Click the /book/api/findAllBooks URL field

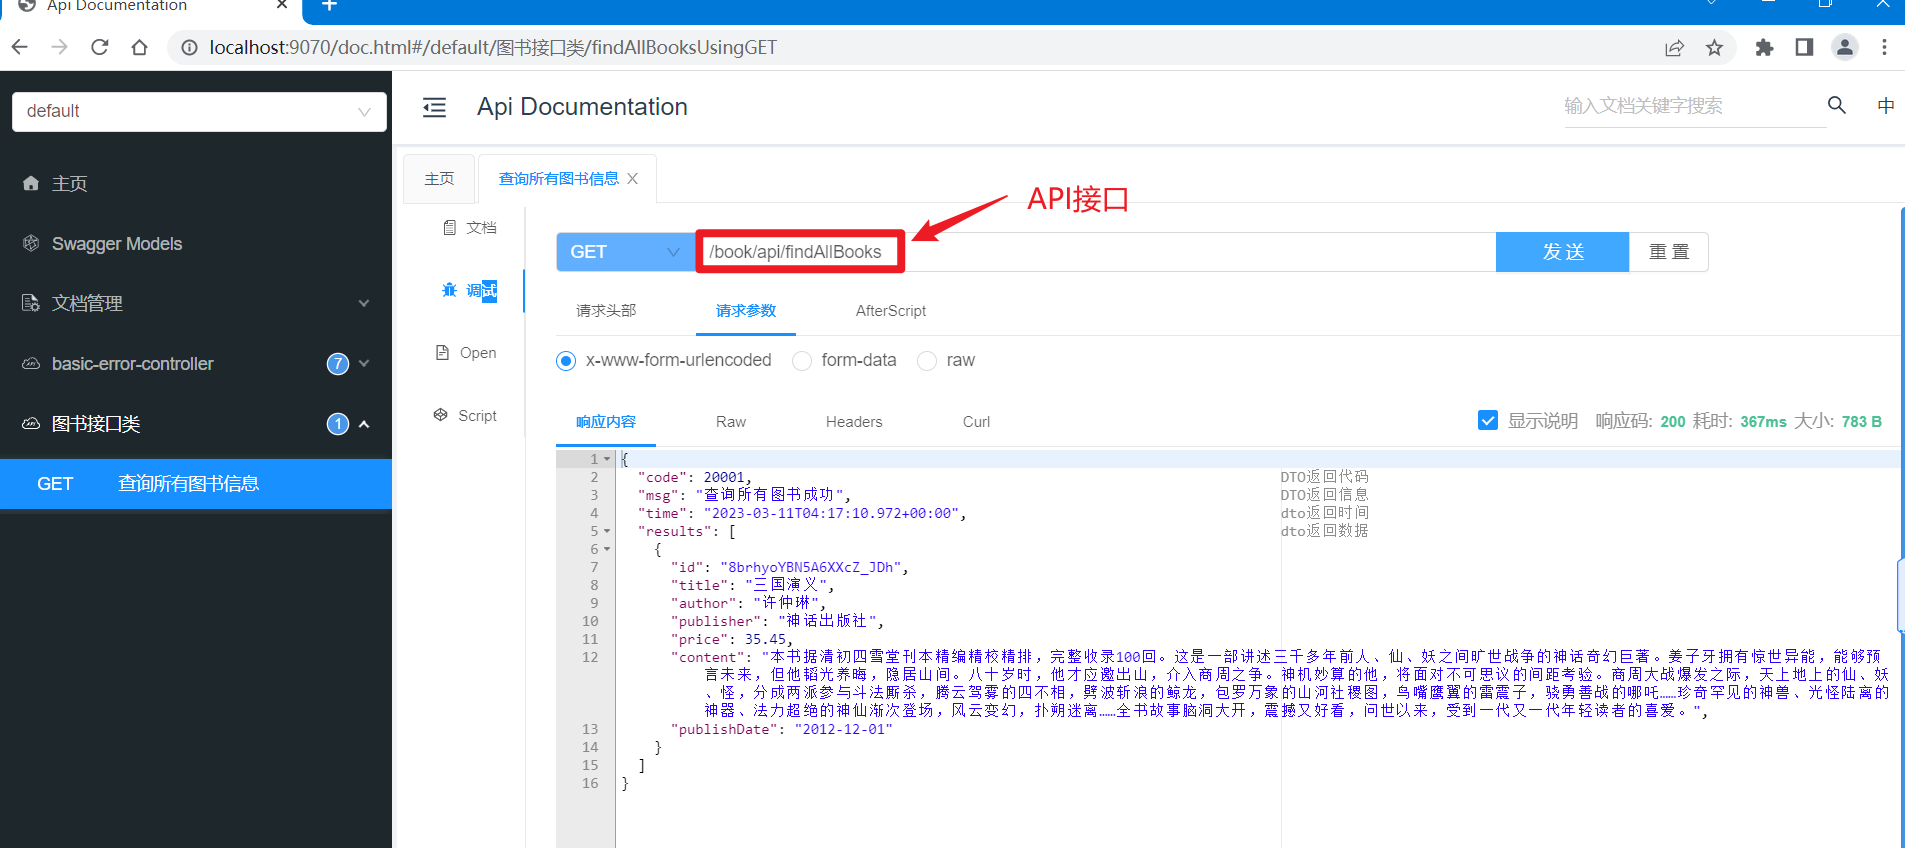1096,252
